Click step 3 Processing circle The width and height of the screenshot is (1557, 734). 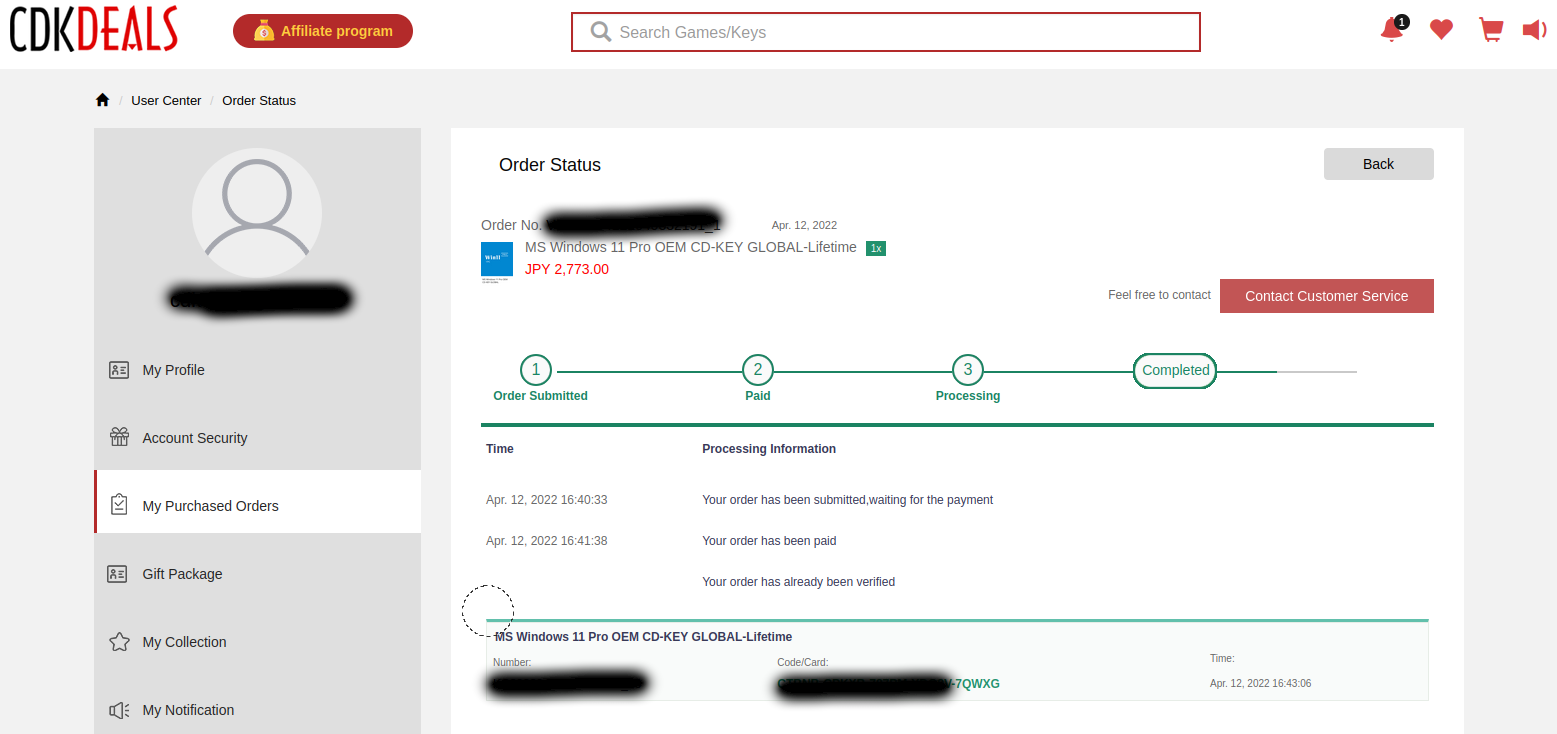click(x=968, y=370)
